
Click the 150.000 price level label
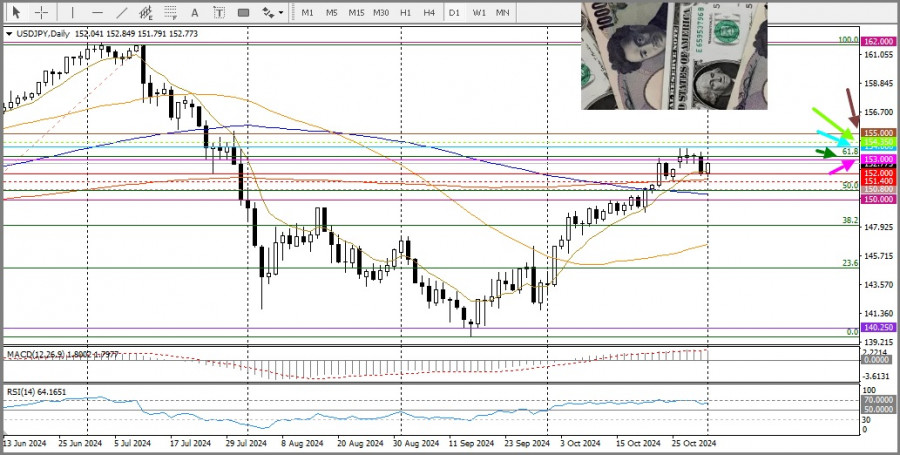(x=878, y=199)
